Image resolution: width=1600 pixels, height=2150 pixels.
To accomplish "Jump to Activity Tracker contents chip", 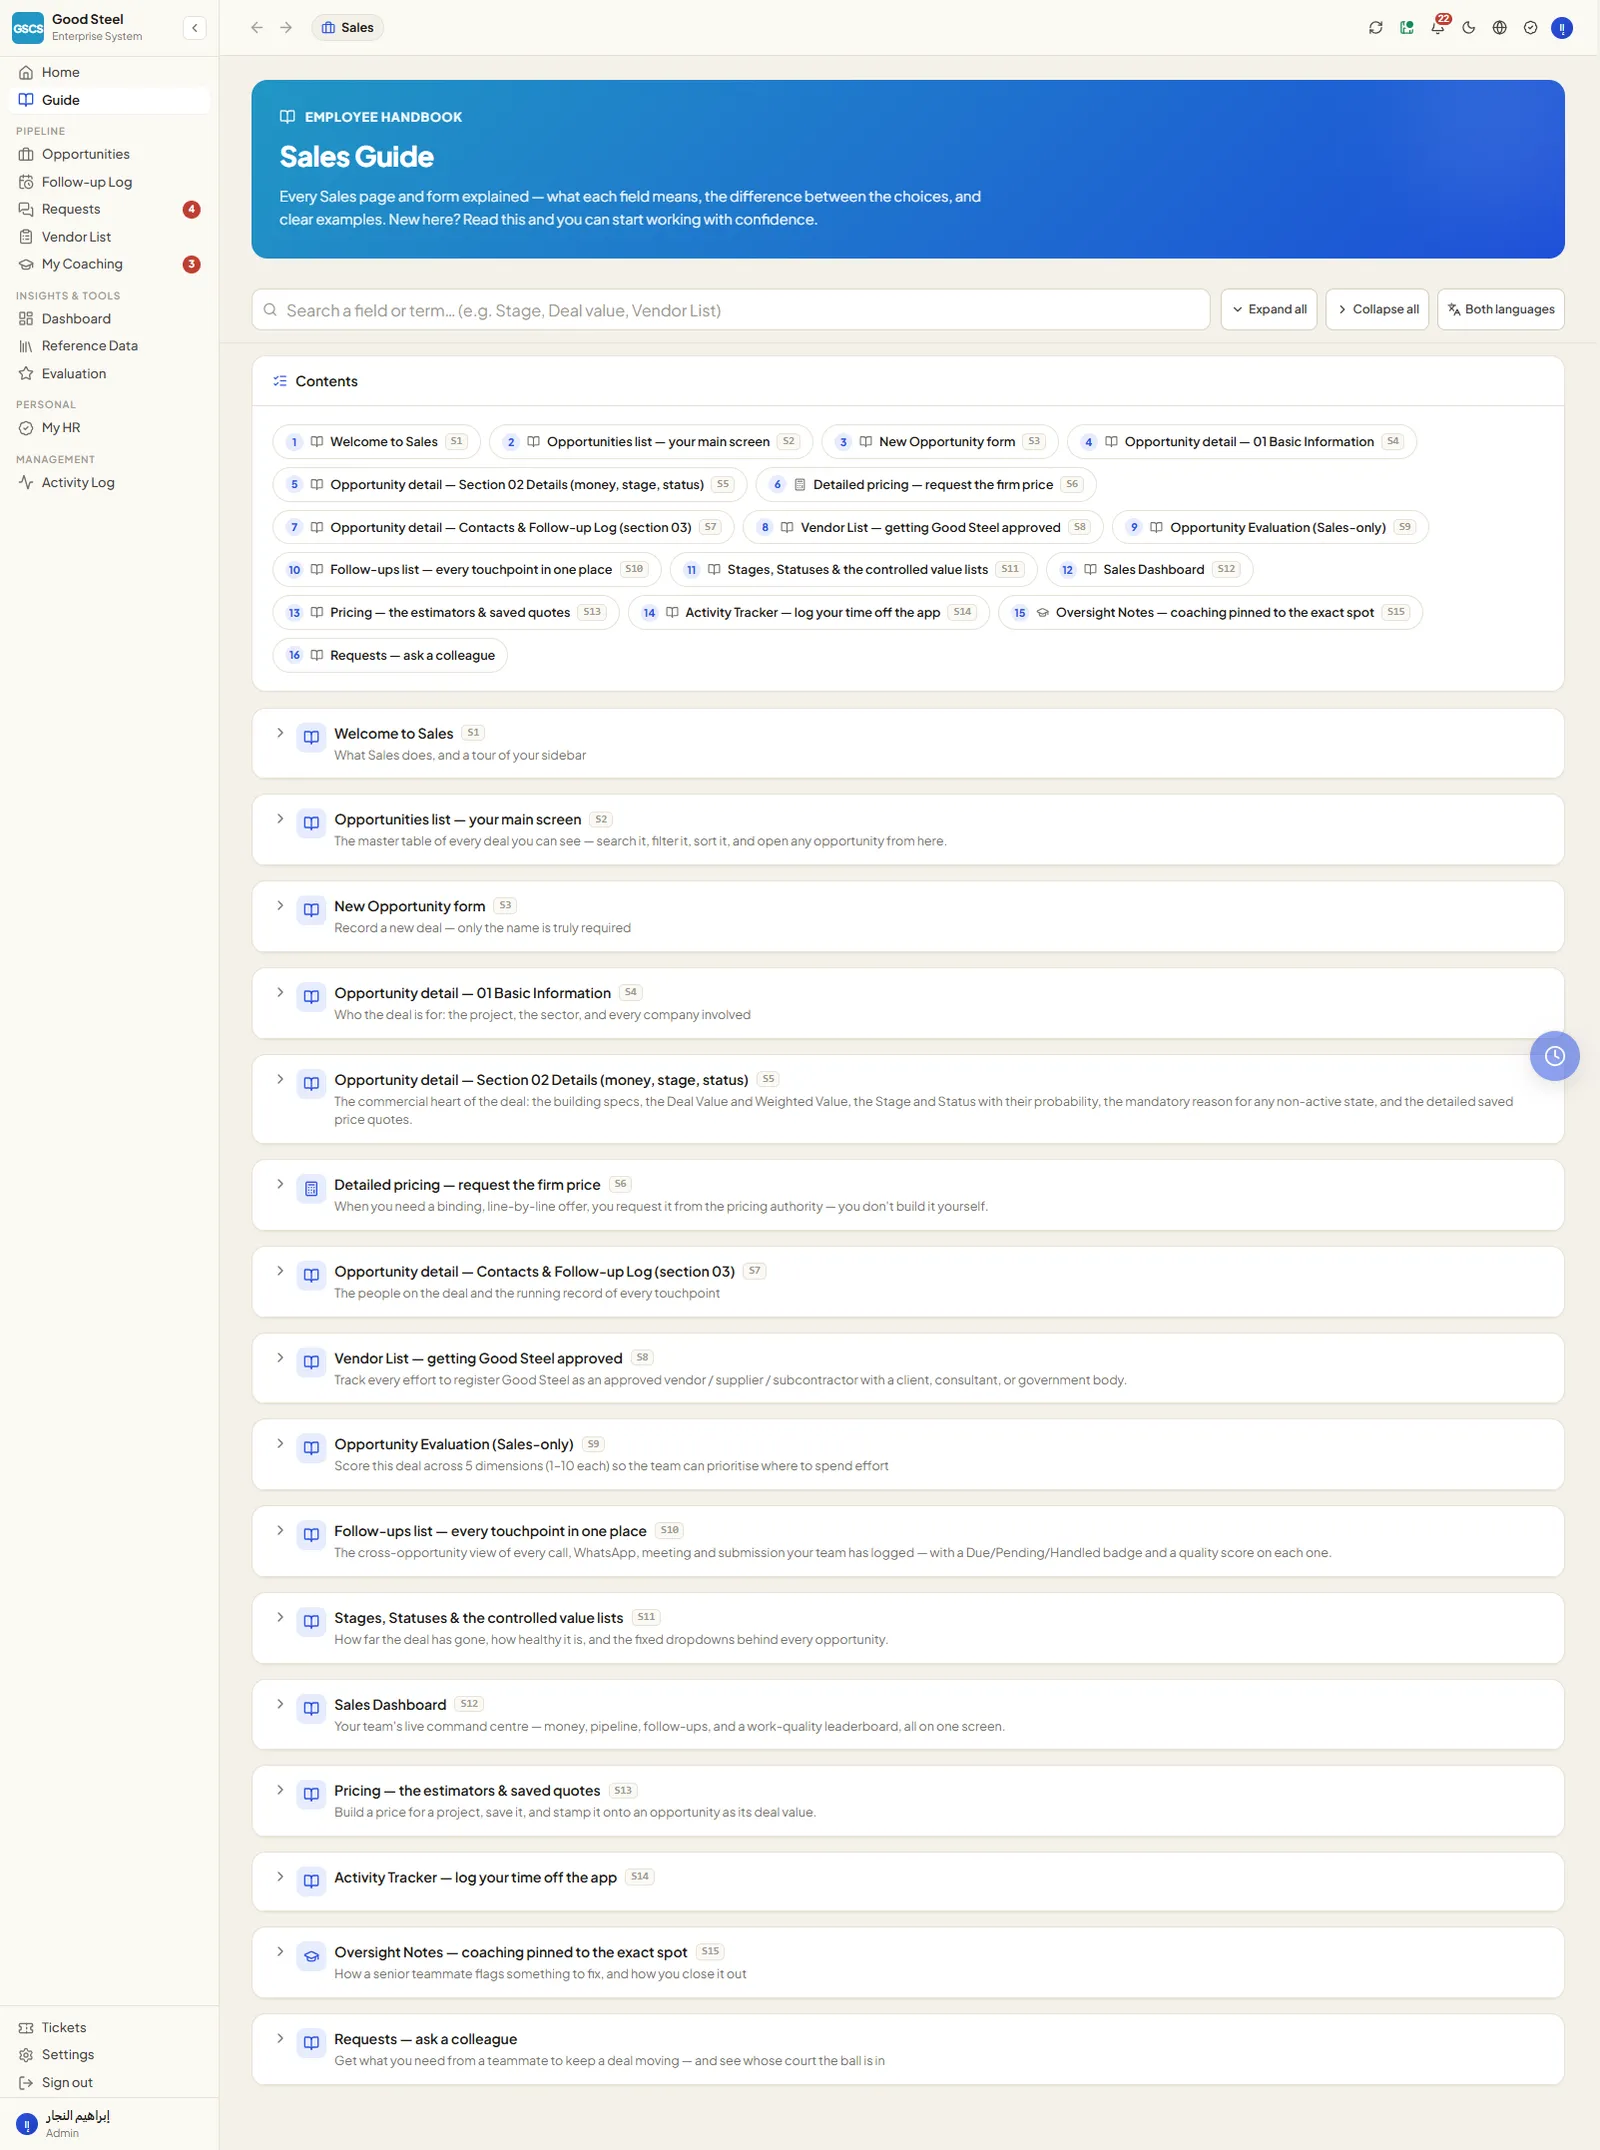I will click(809, 613).
